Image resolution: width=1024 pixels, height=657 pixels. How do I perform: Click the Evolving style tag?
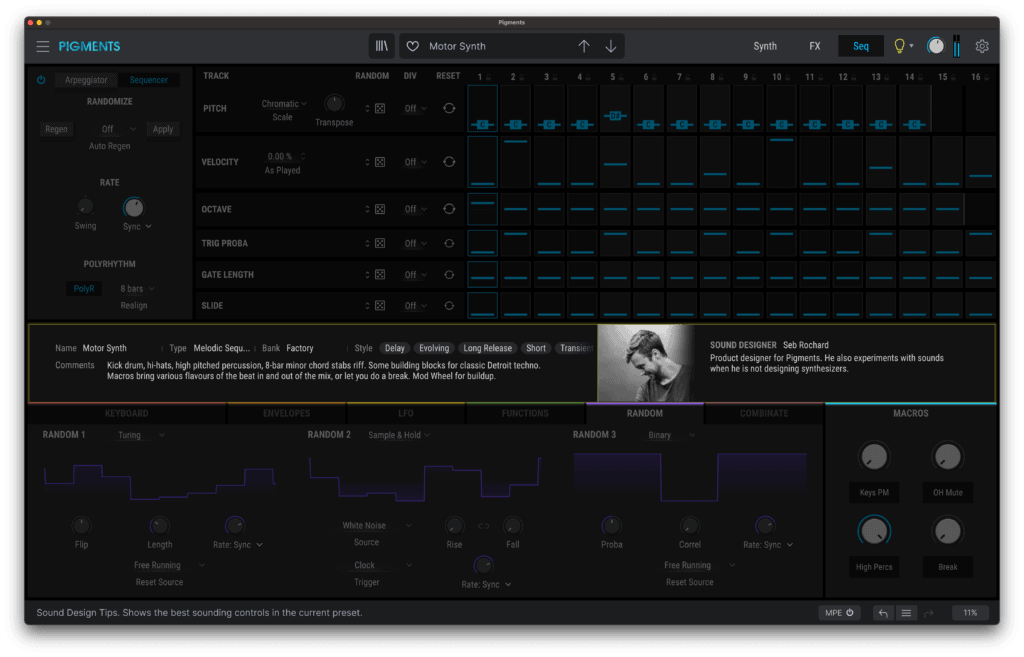point(434,348)
